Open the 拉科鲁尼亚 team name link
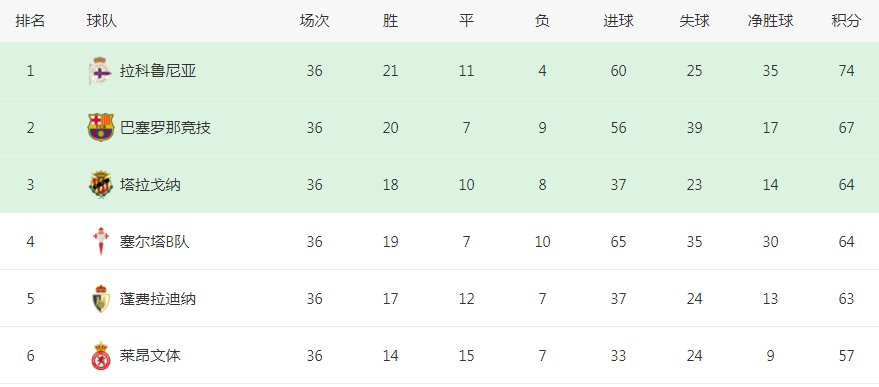The image size is (879, 387). coord(158,71)
